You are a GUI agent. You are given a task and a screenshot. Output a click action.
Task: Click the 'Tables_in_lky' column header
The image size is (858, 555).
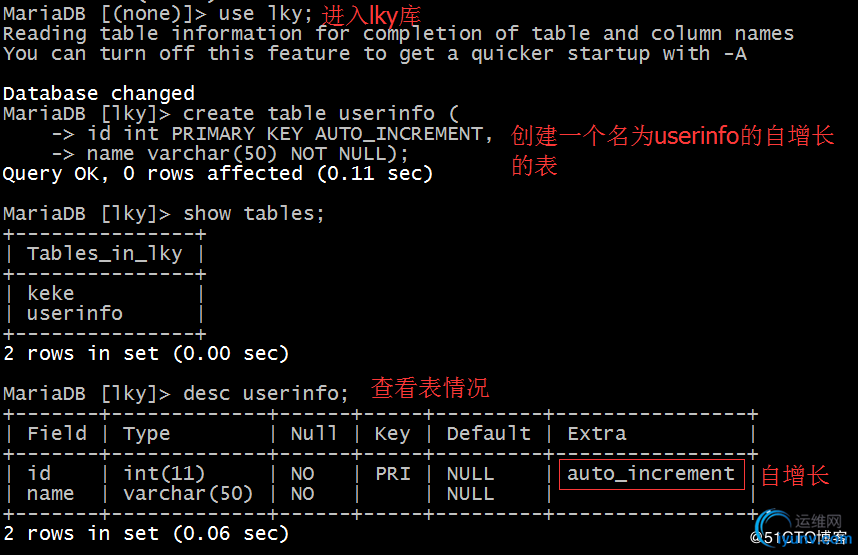(105, 254)
